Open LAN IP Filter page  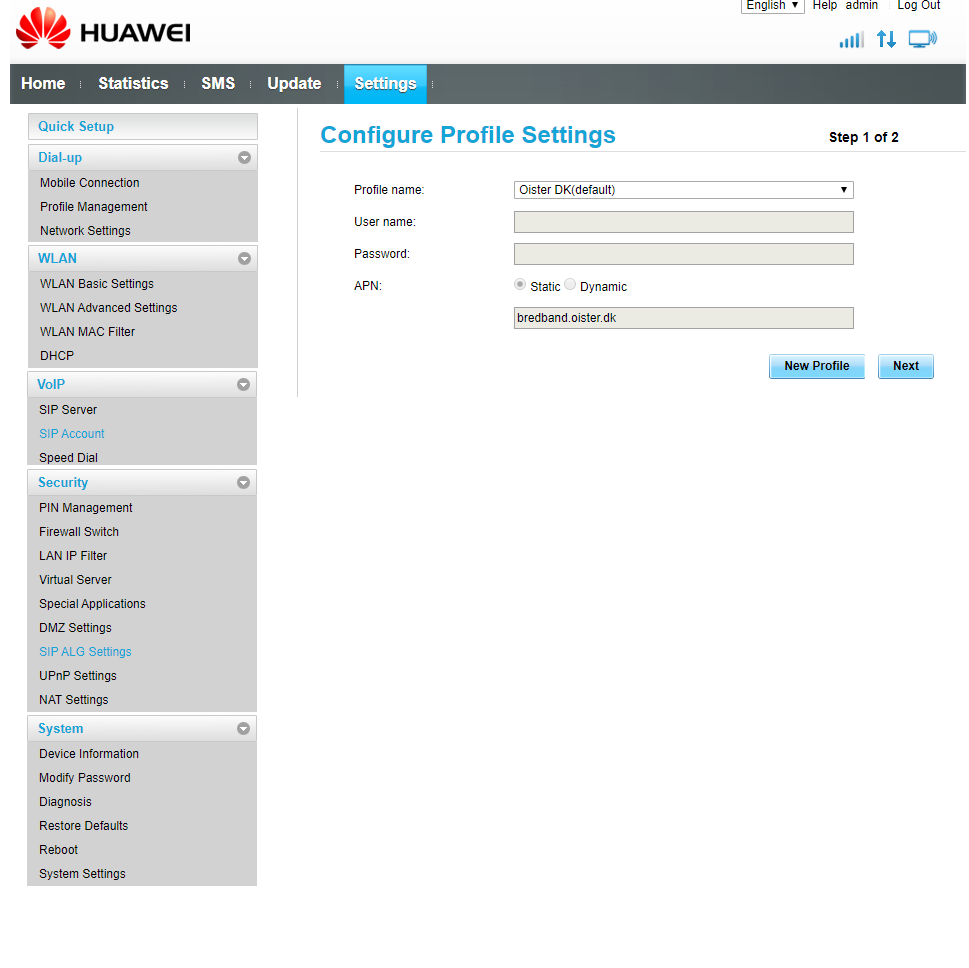point(73,556)
